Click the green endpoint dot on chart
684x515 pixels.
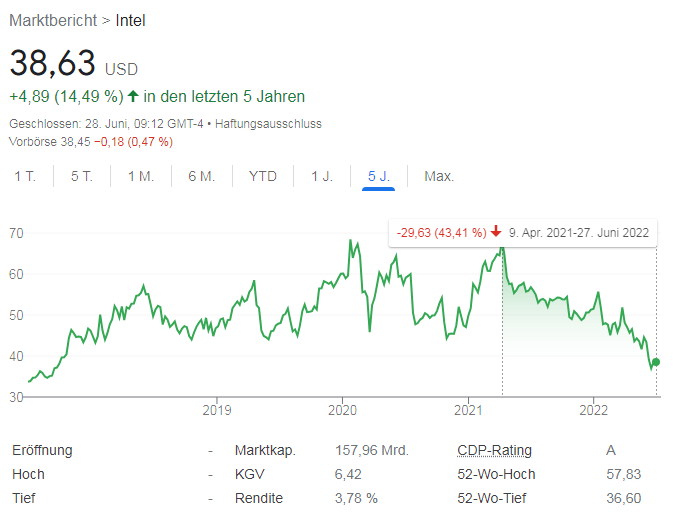(x=656, y=362)
